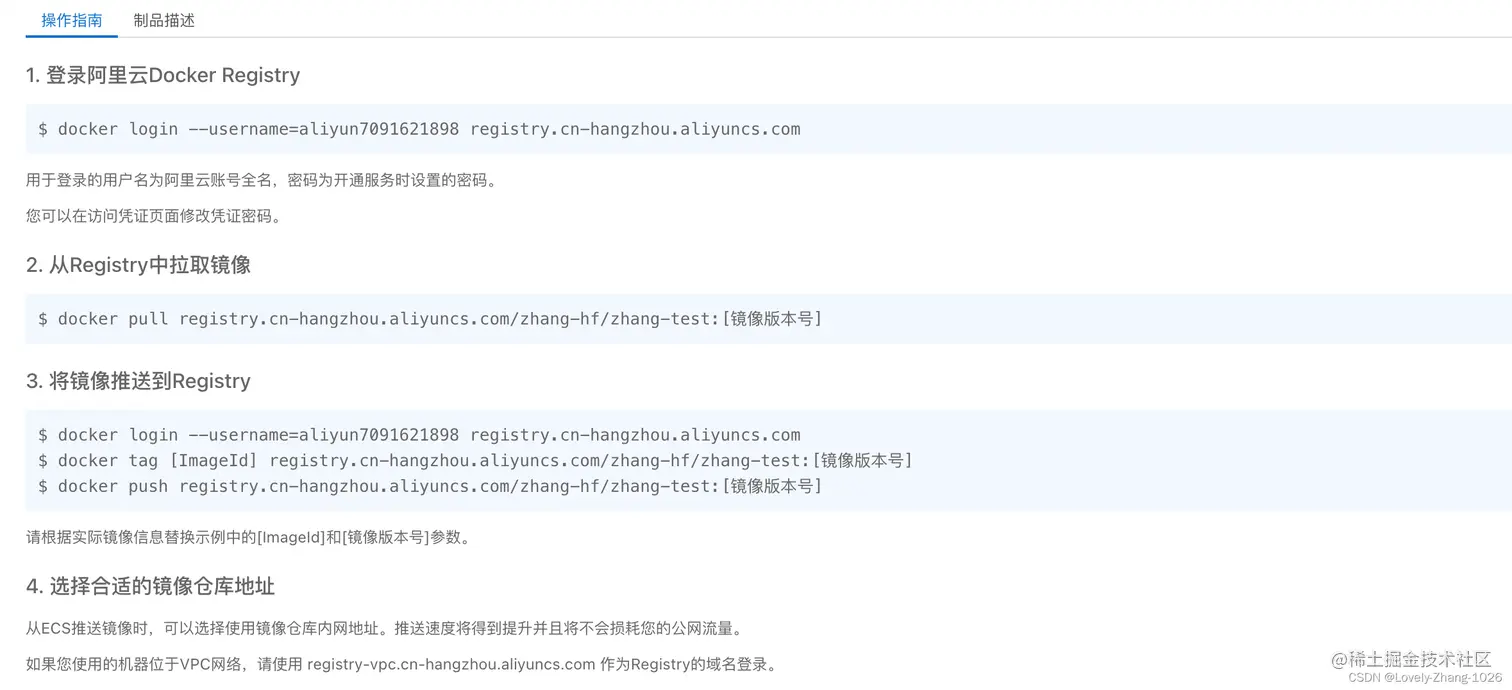Open the 制品描述 tab
1512x690 pixels.
point(164,20)
